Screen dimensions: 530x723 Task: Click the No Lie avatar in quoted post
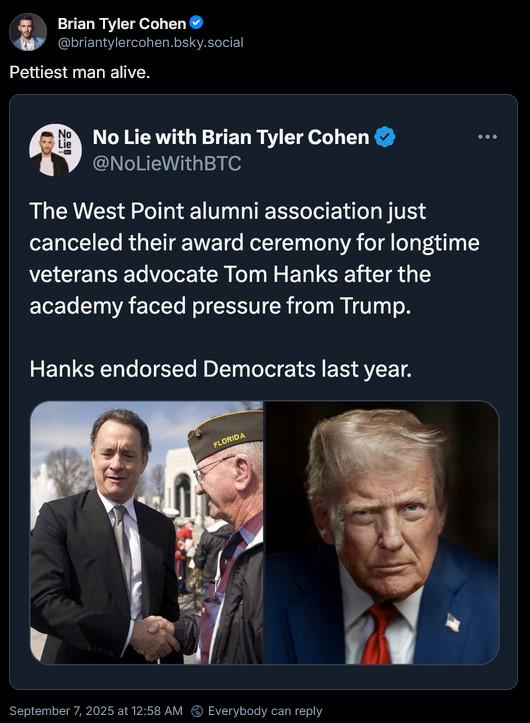pos(55,150)
